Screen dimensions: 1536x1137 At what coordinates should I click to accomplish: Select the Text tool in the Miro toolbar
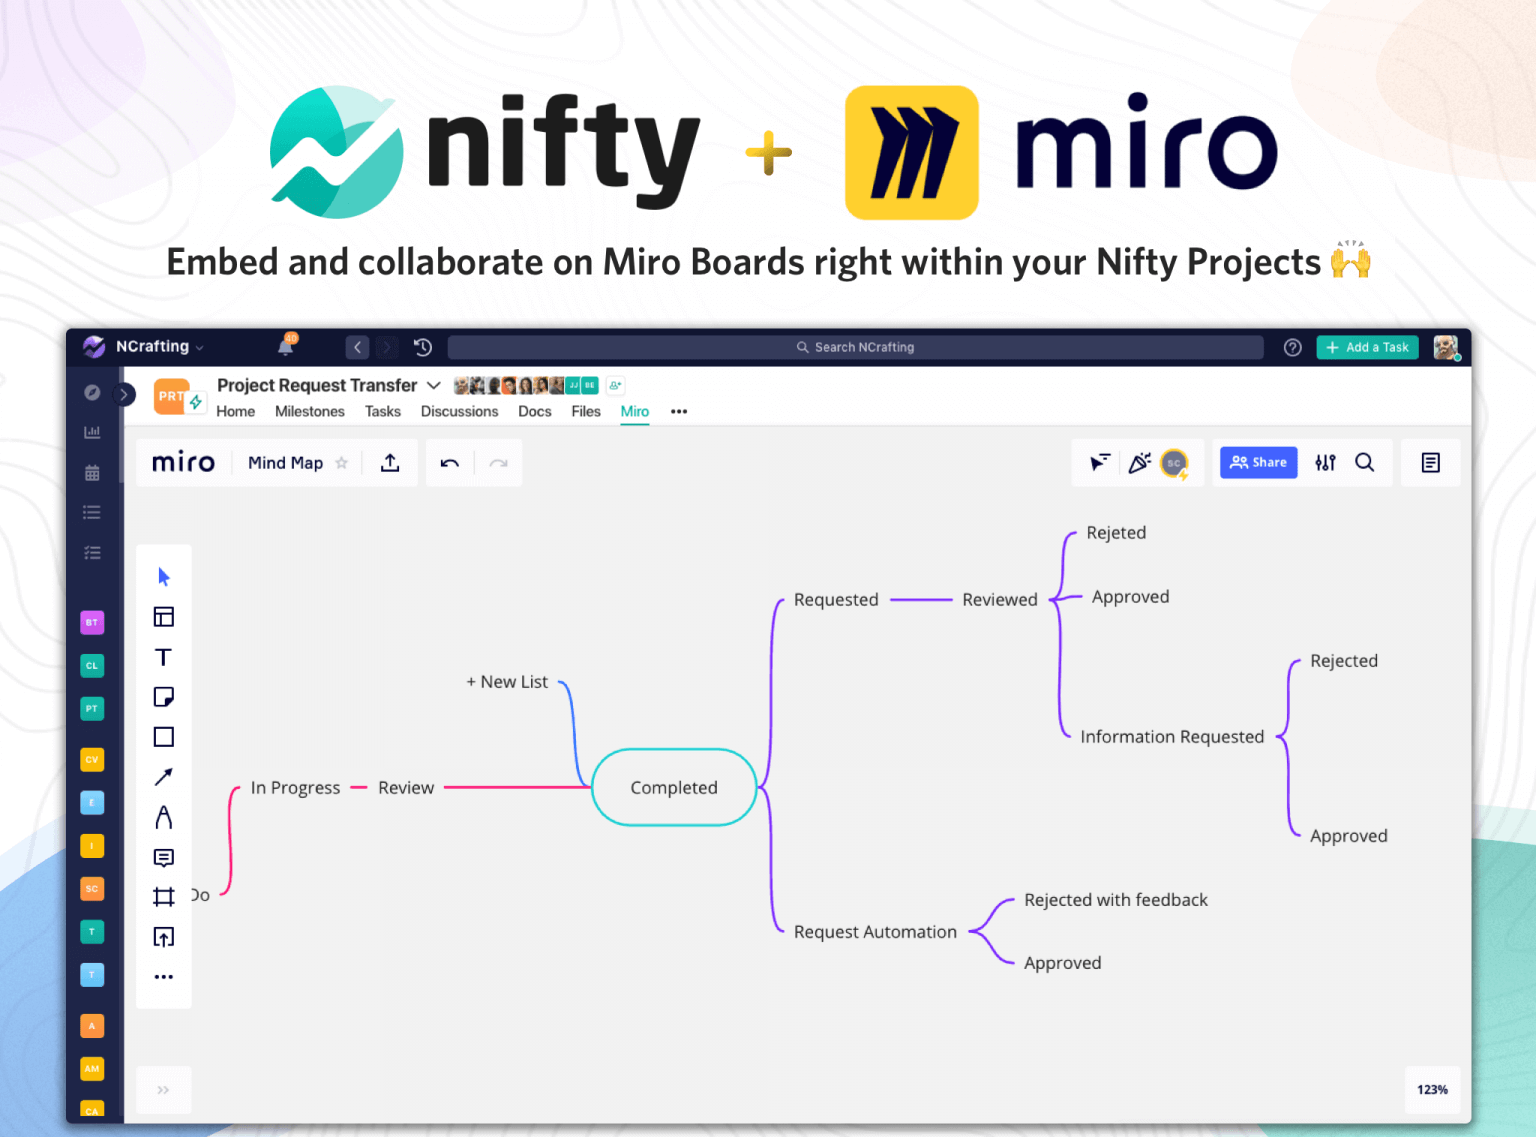[163, 657]
